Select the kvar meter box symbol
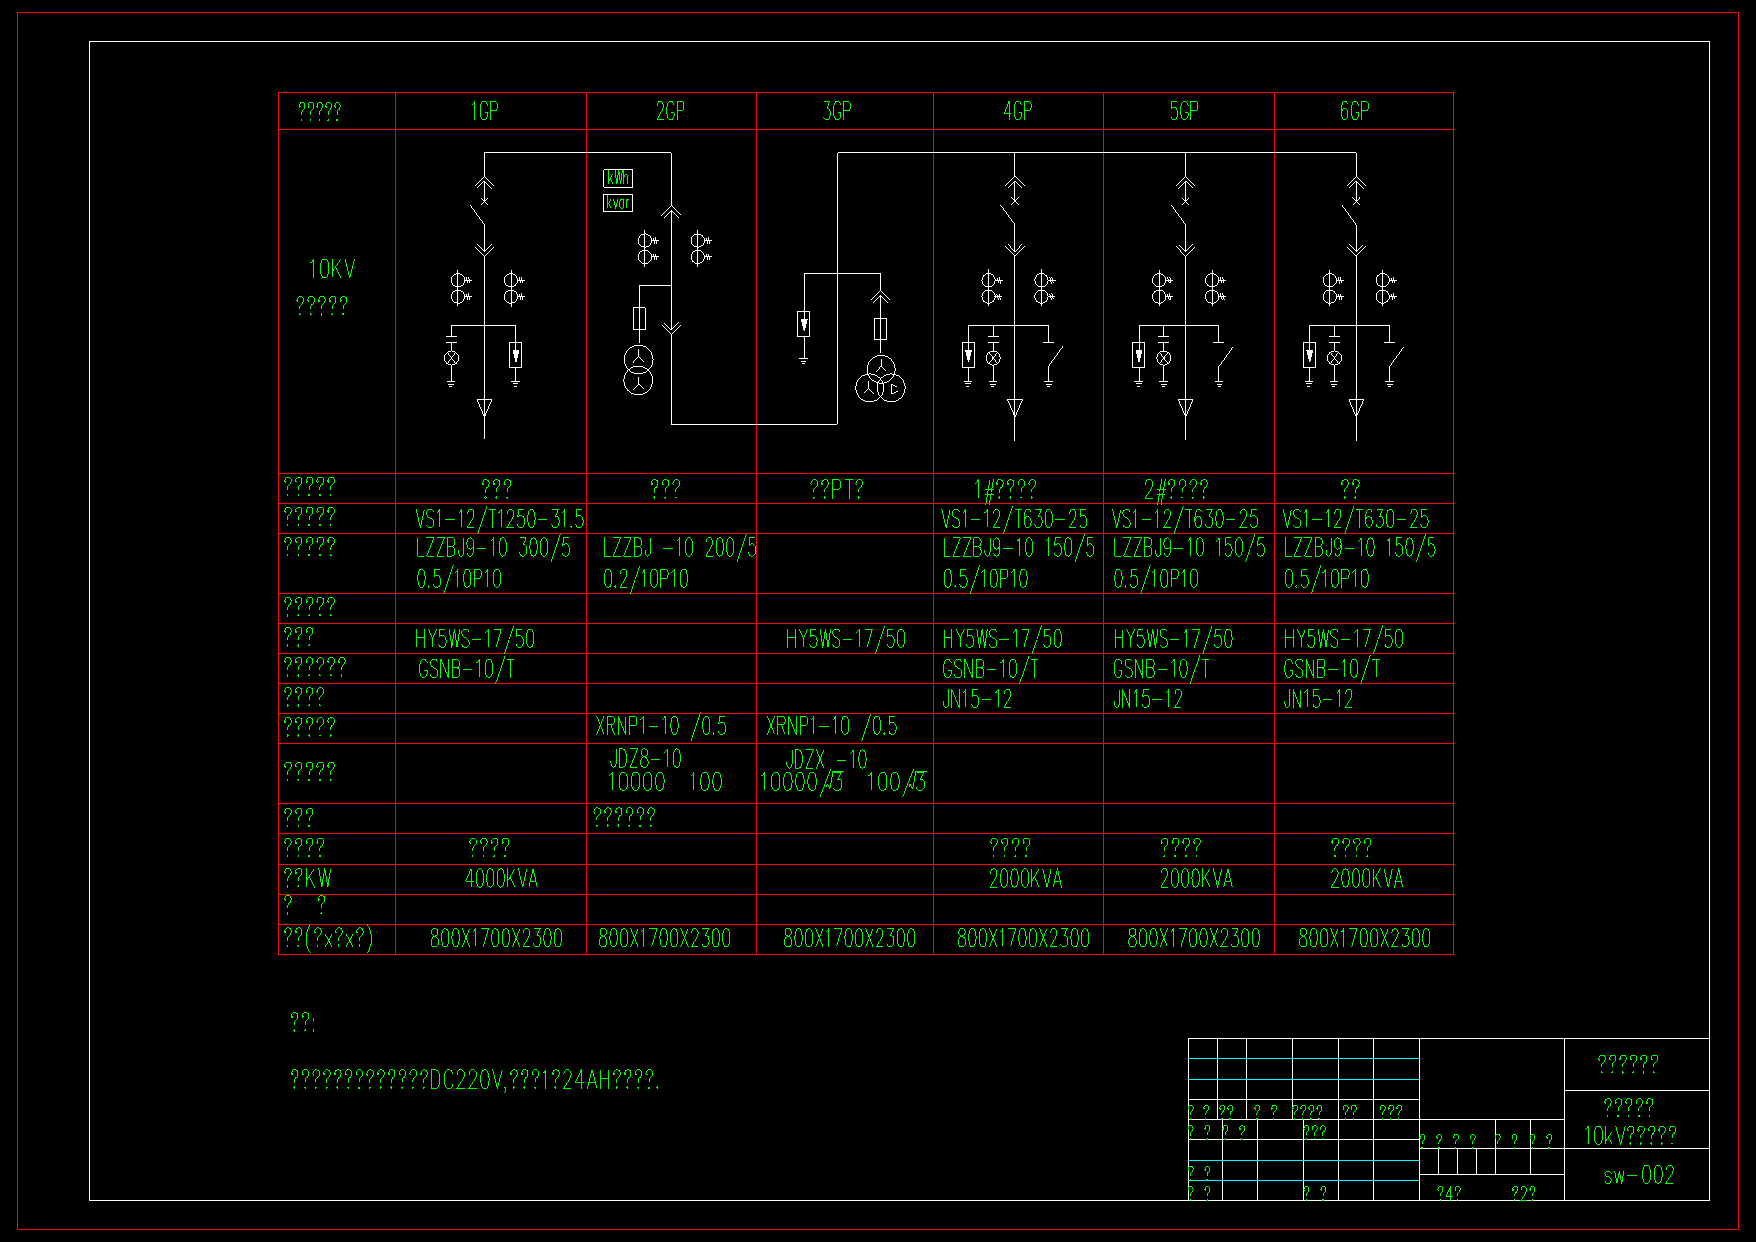This screenshot has height=1242, width=1756. 618,203
